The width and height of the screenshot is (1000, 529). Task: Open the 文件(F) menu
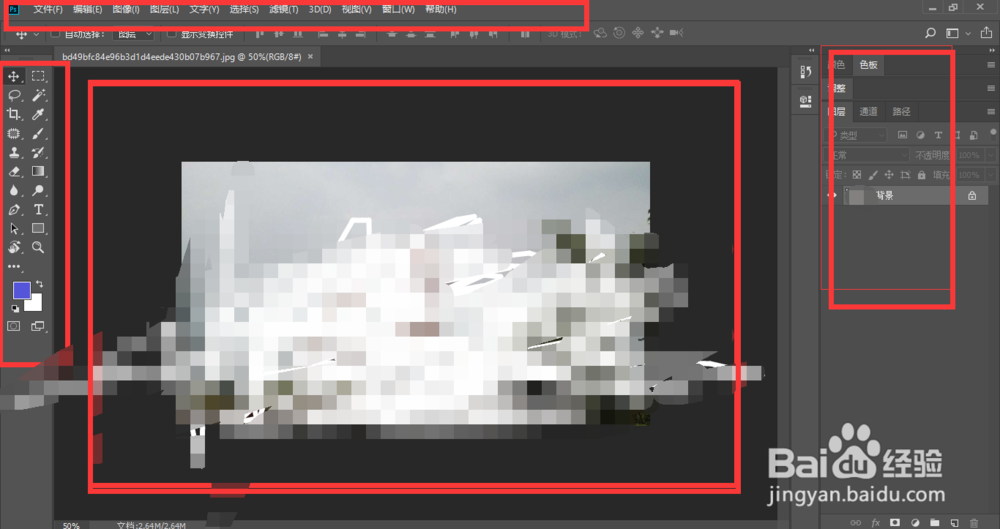click(x=48, y=10)
